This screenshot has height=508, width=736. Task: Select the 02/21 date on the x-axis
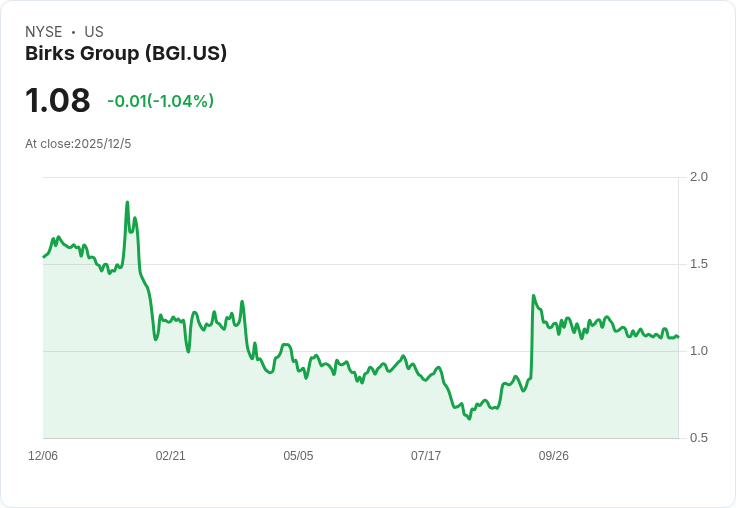pyautogui.click(x=171, y=456)
